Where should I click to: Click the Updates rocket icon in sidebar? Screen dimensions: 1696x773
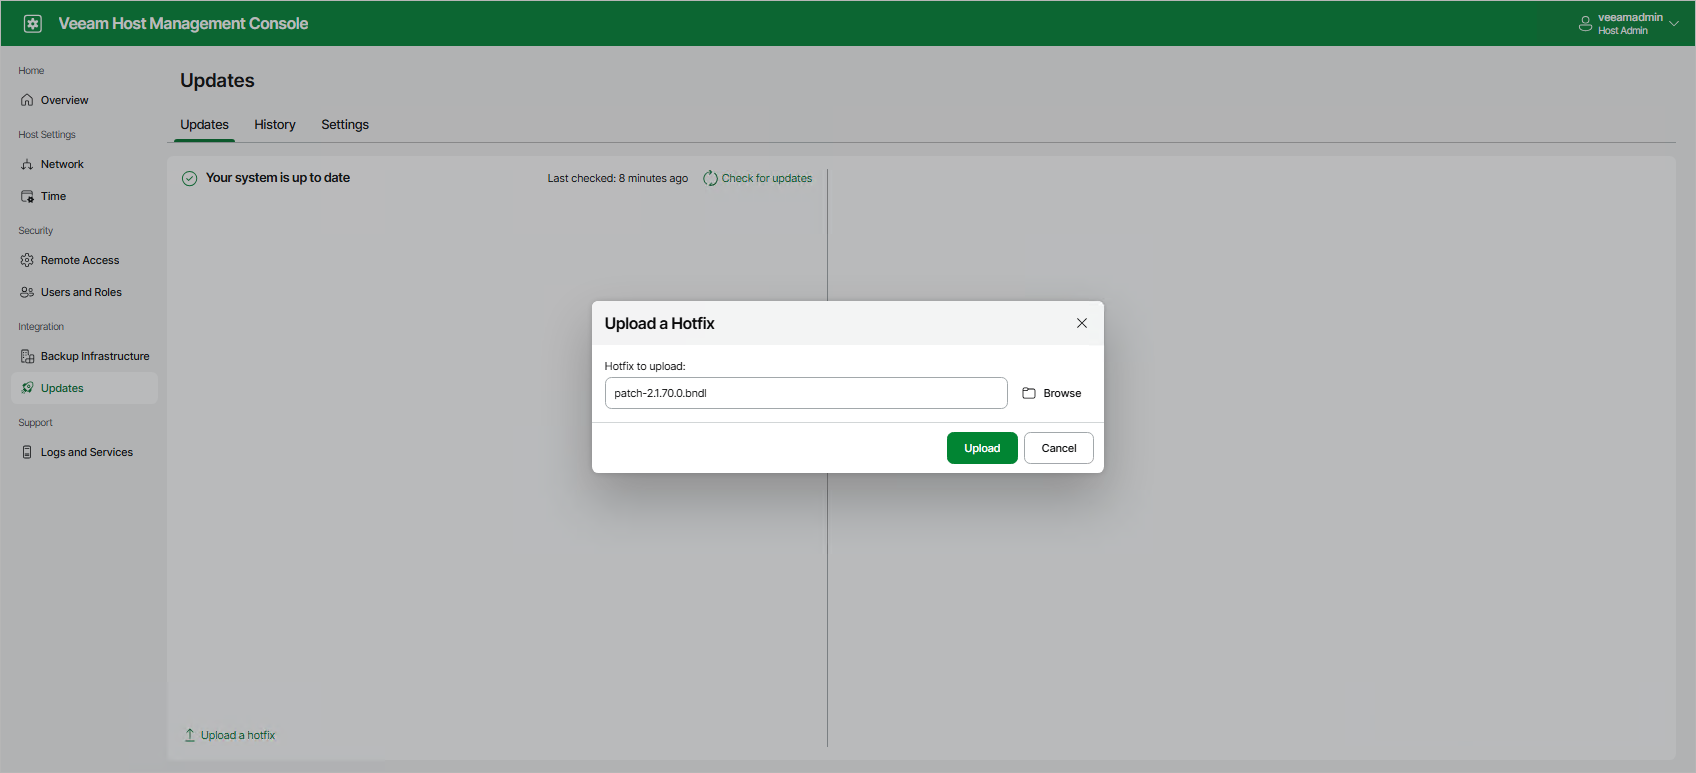[x=27, y=388]
